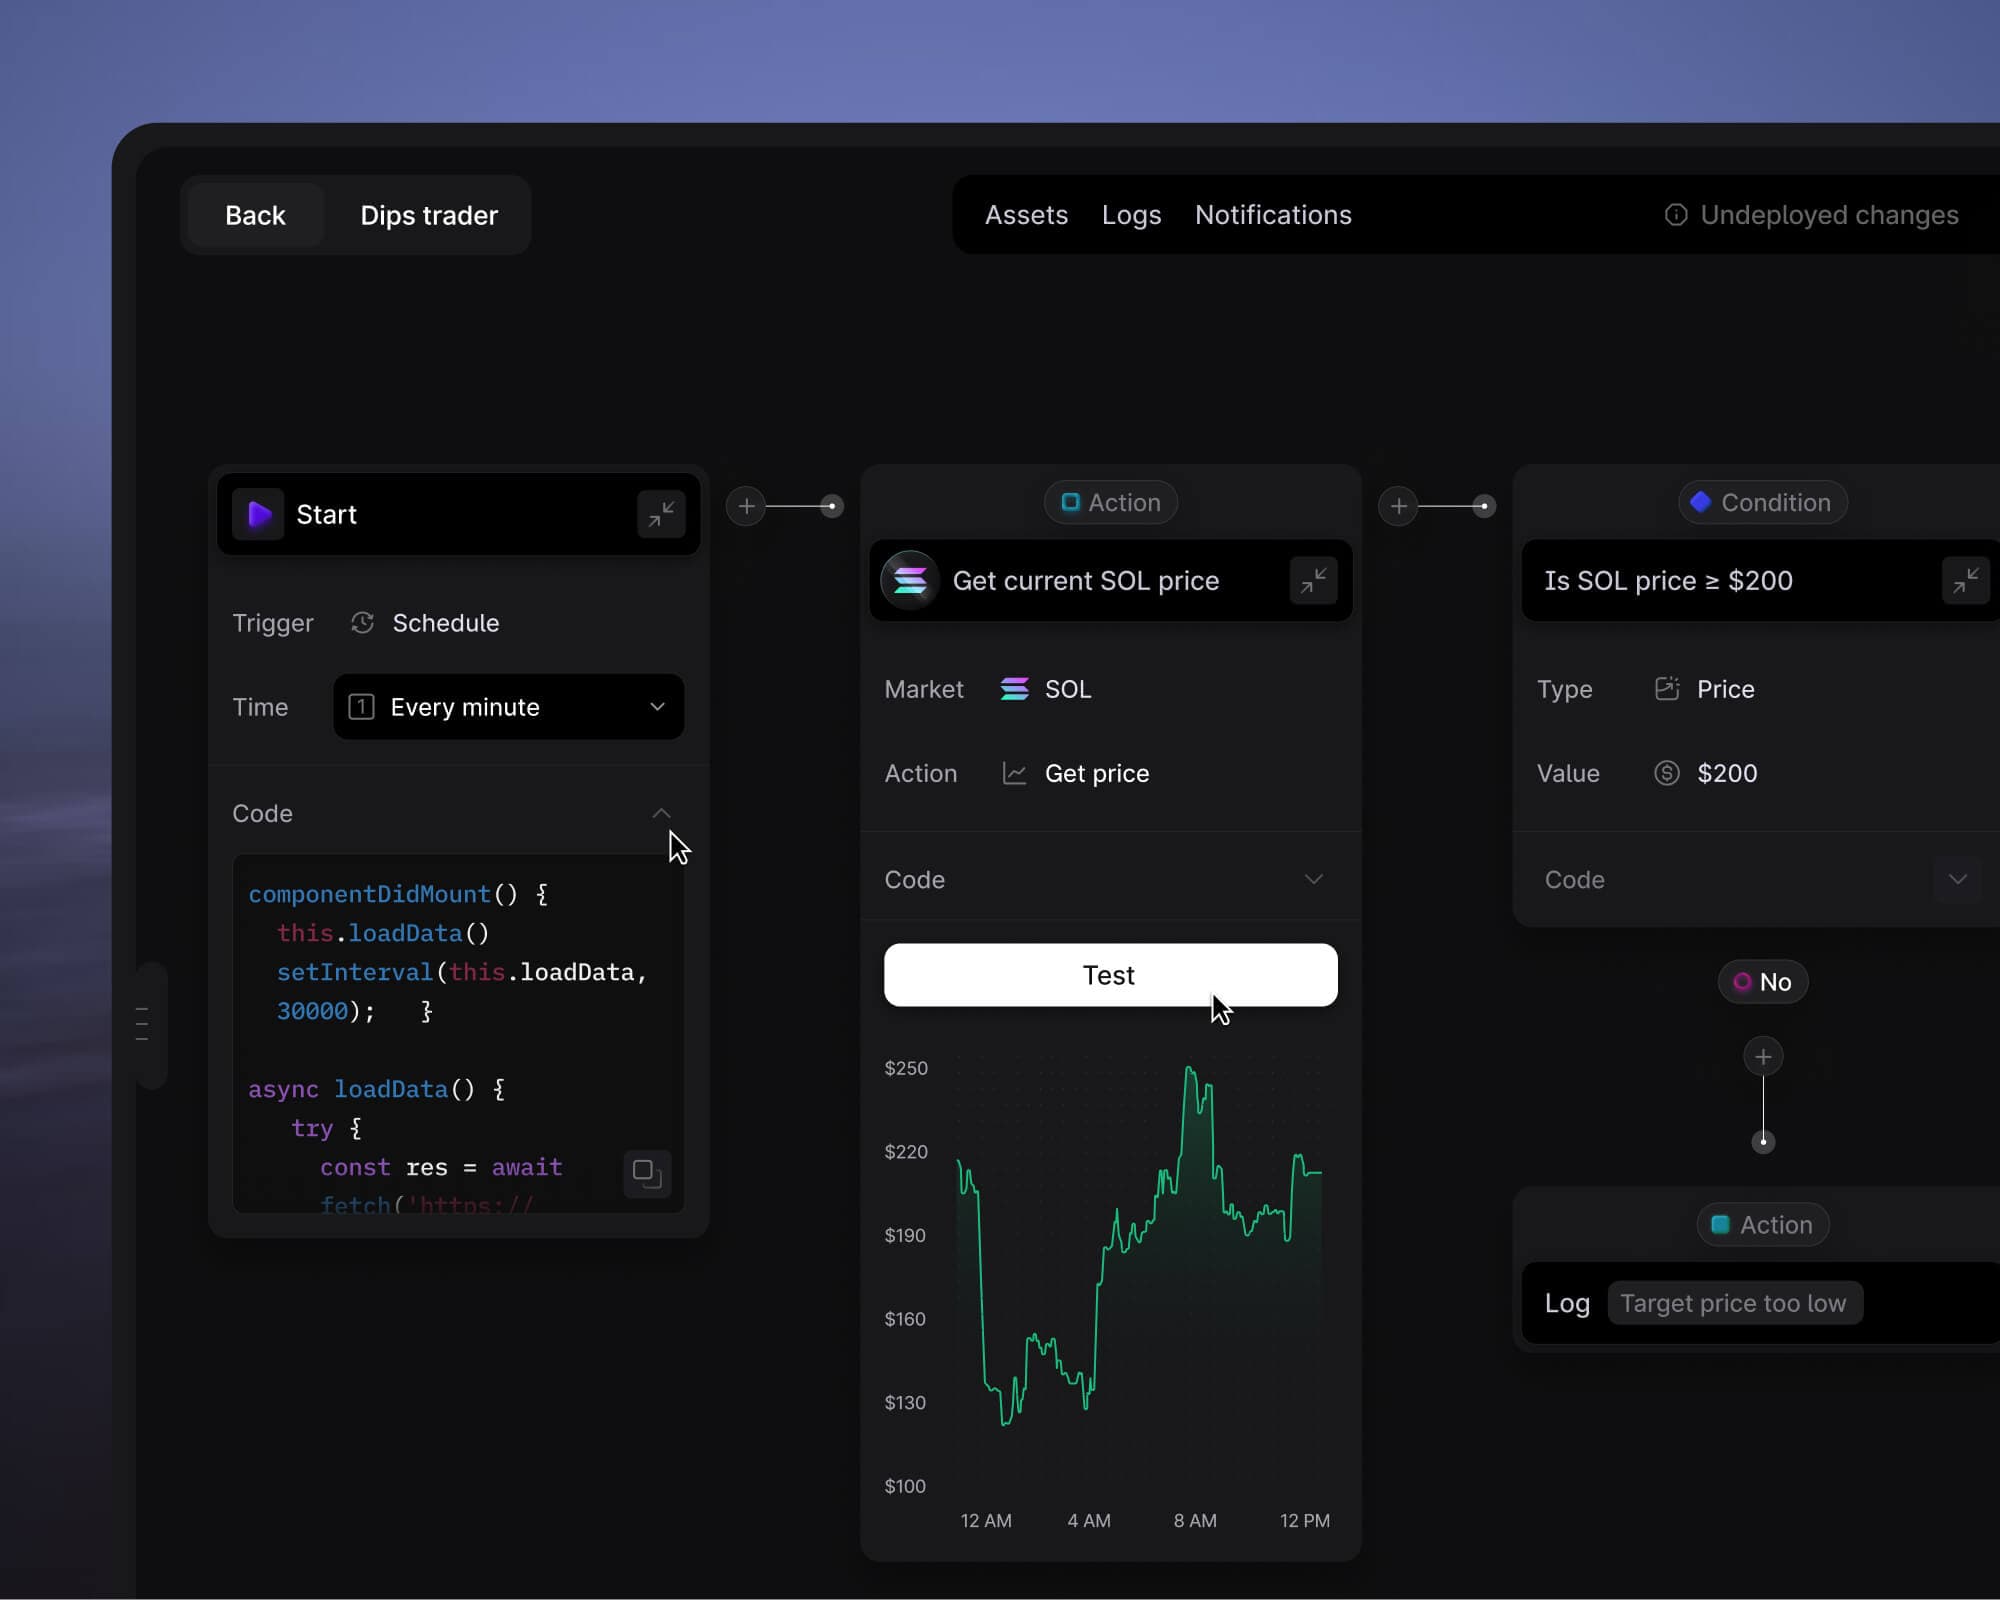The height and width of the screenshot is (1600, 2000).
Task: Add a node under the No branch
Action: pos(1763,1057)
